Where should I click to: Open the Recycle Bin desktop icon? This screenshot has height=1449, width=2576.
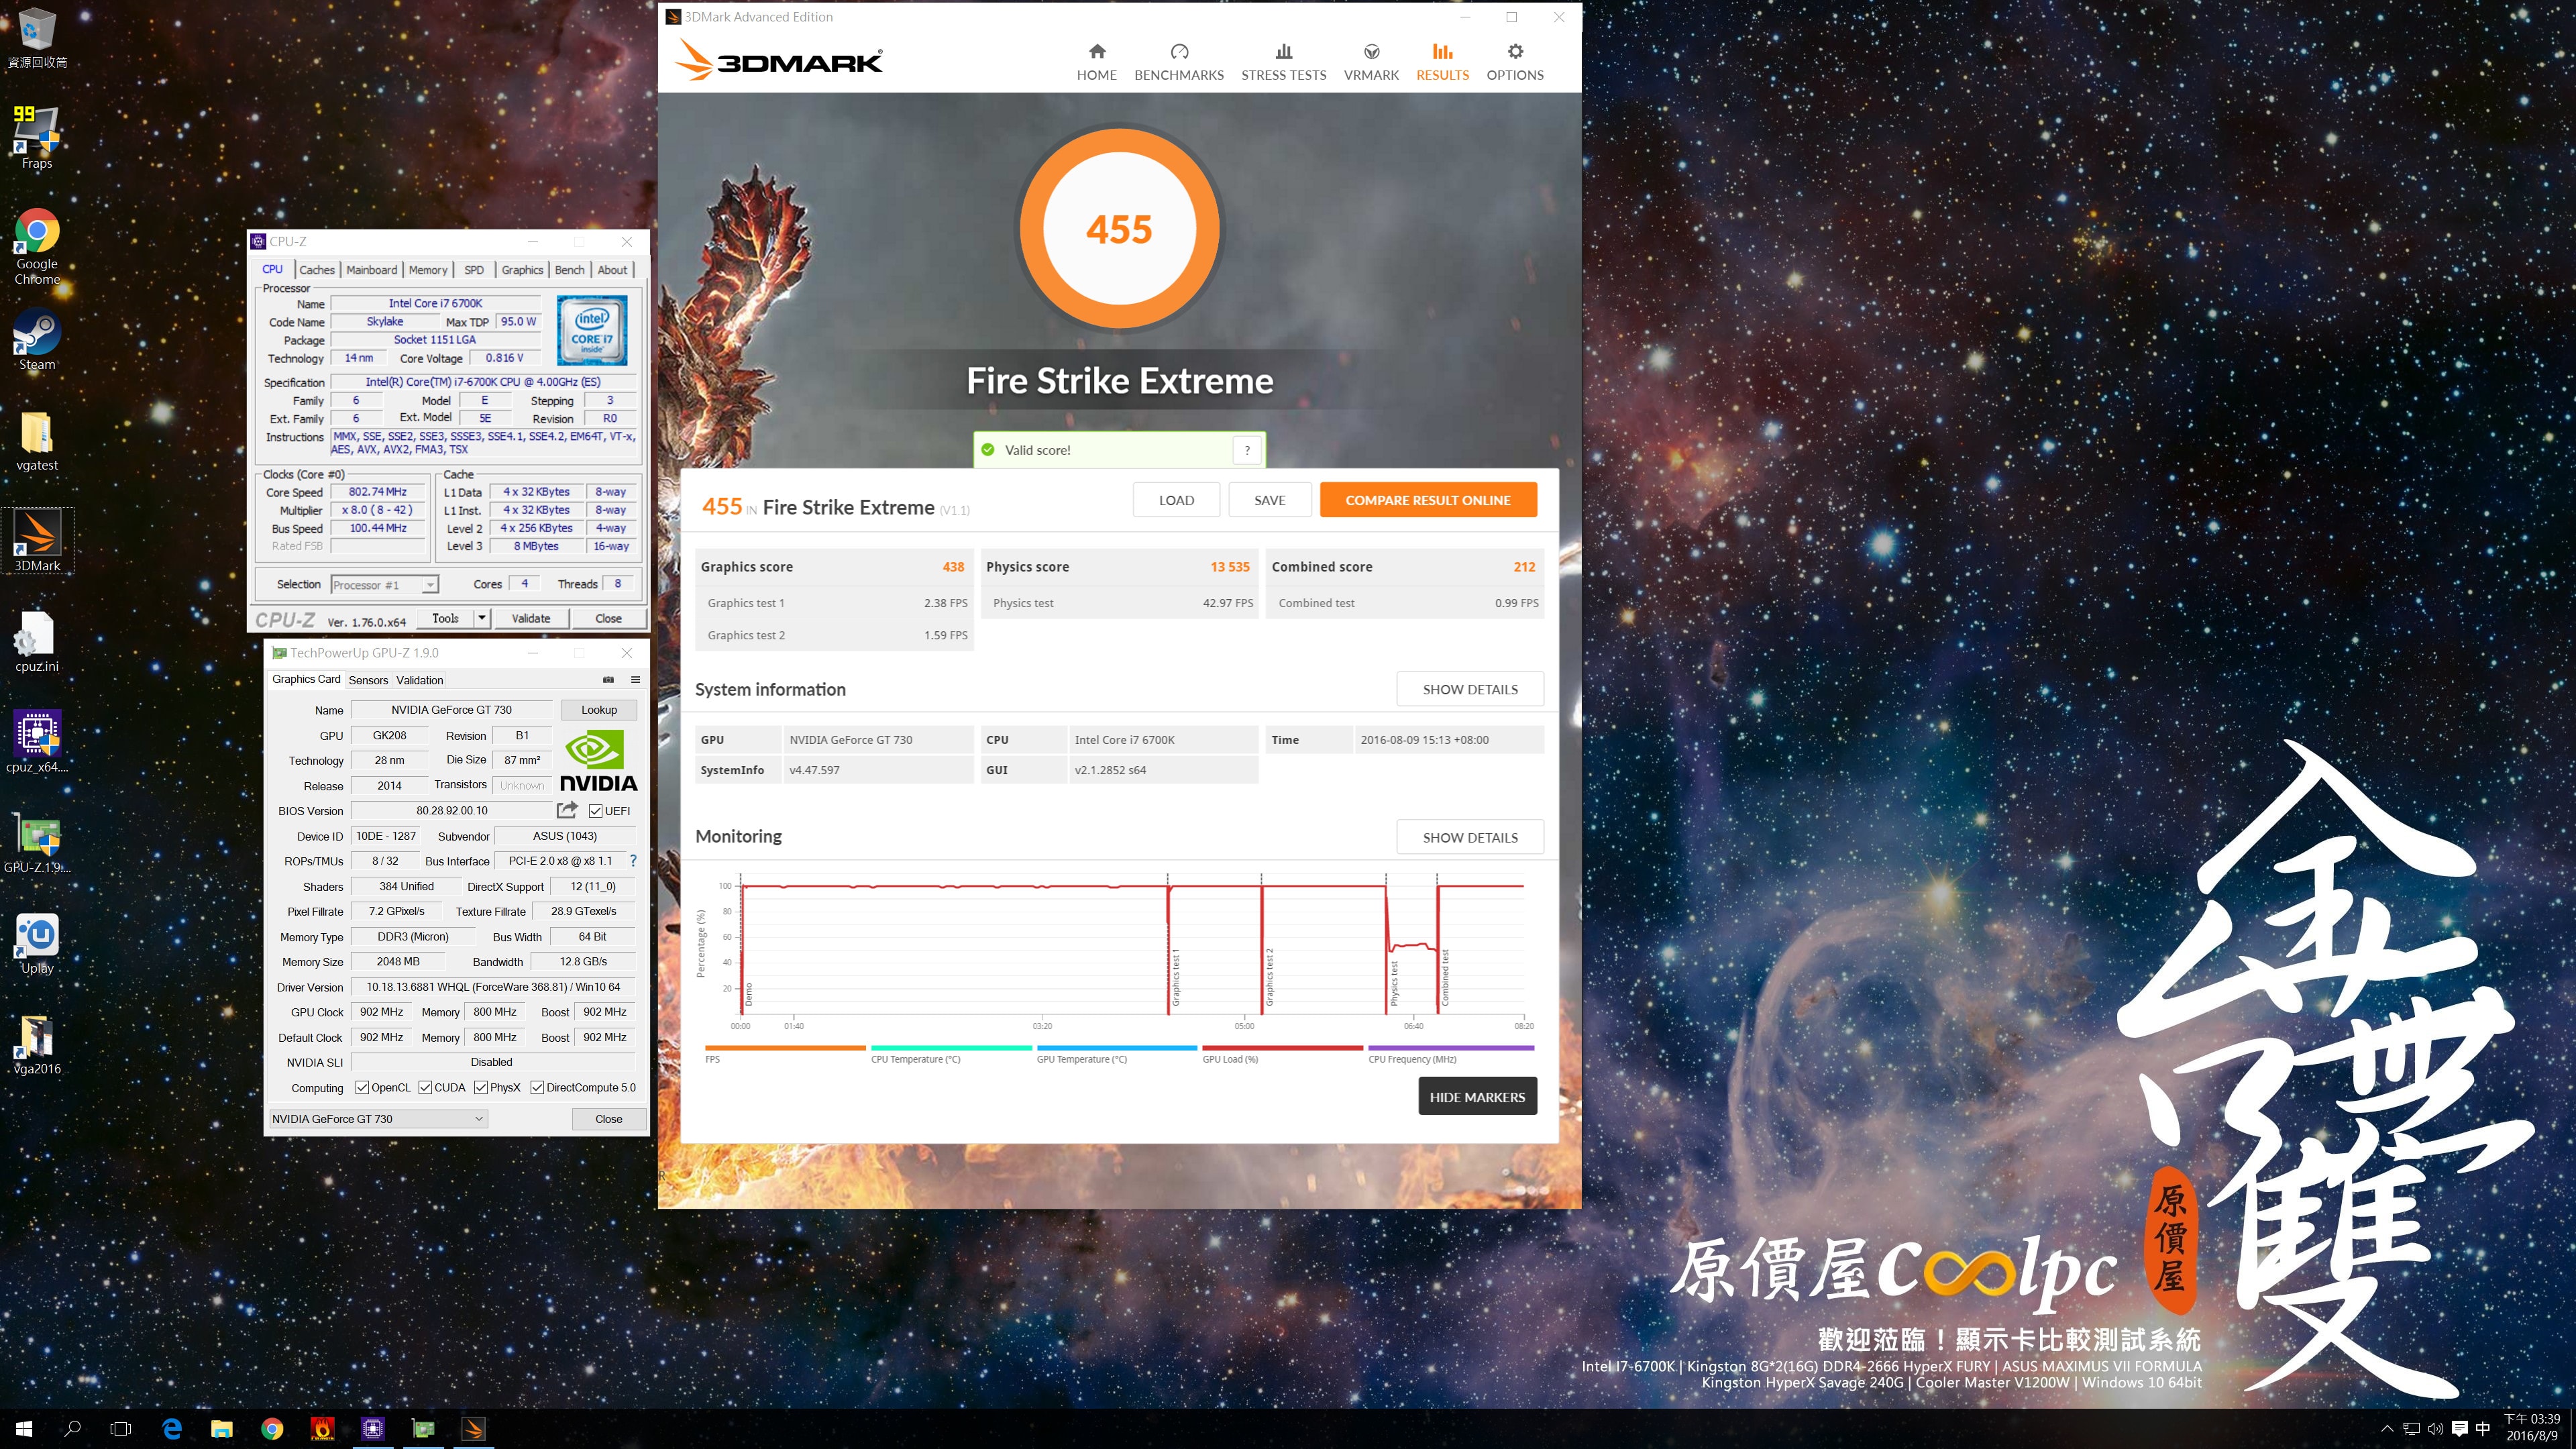point(37,38)
